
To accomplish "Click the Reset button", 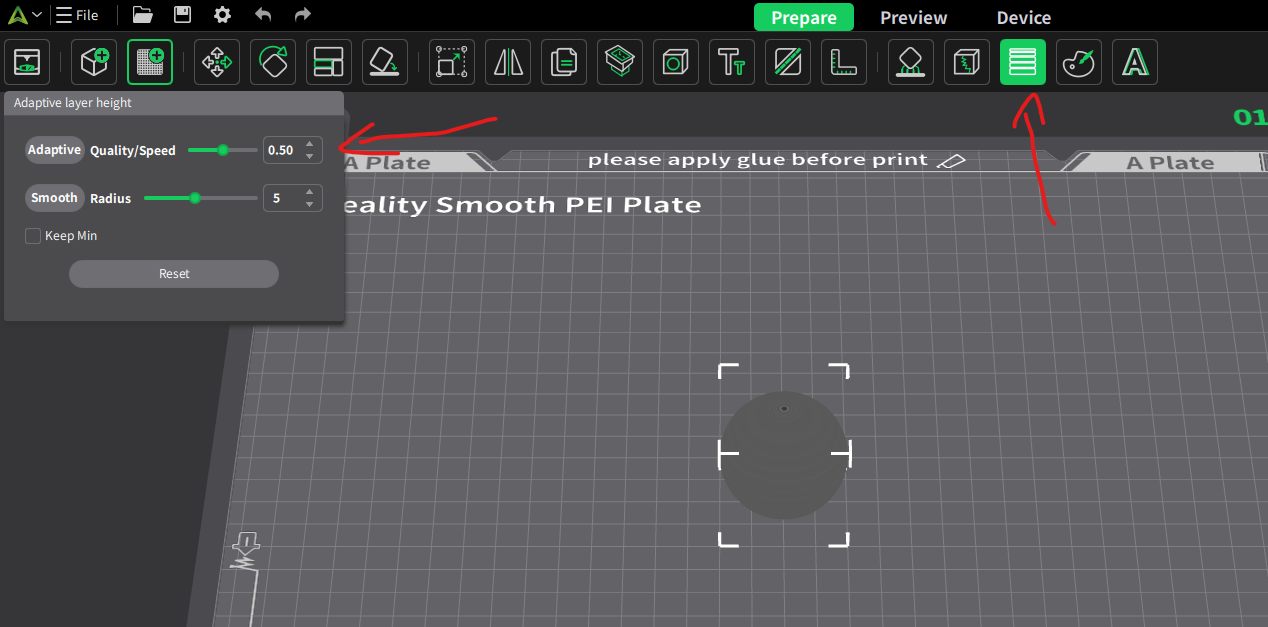I will pos(174,274).
